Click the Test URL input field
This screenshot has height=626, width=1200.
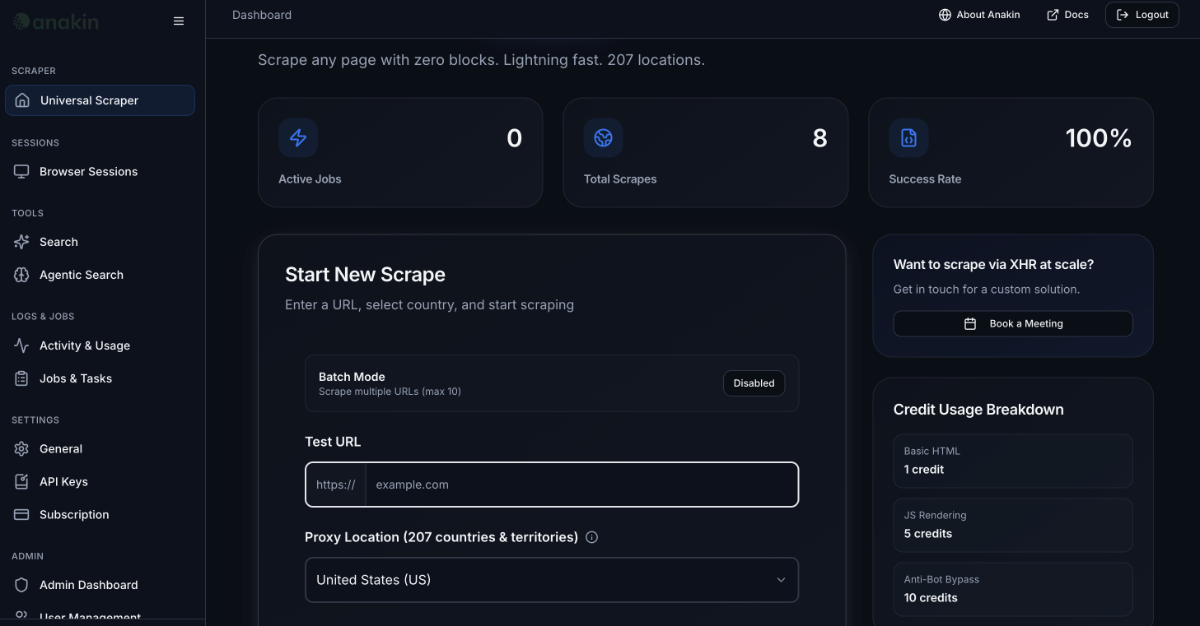(x=580, y=485)
